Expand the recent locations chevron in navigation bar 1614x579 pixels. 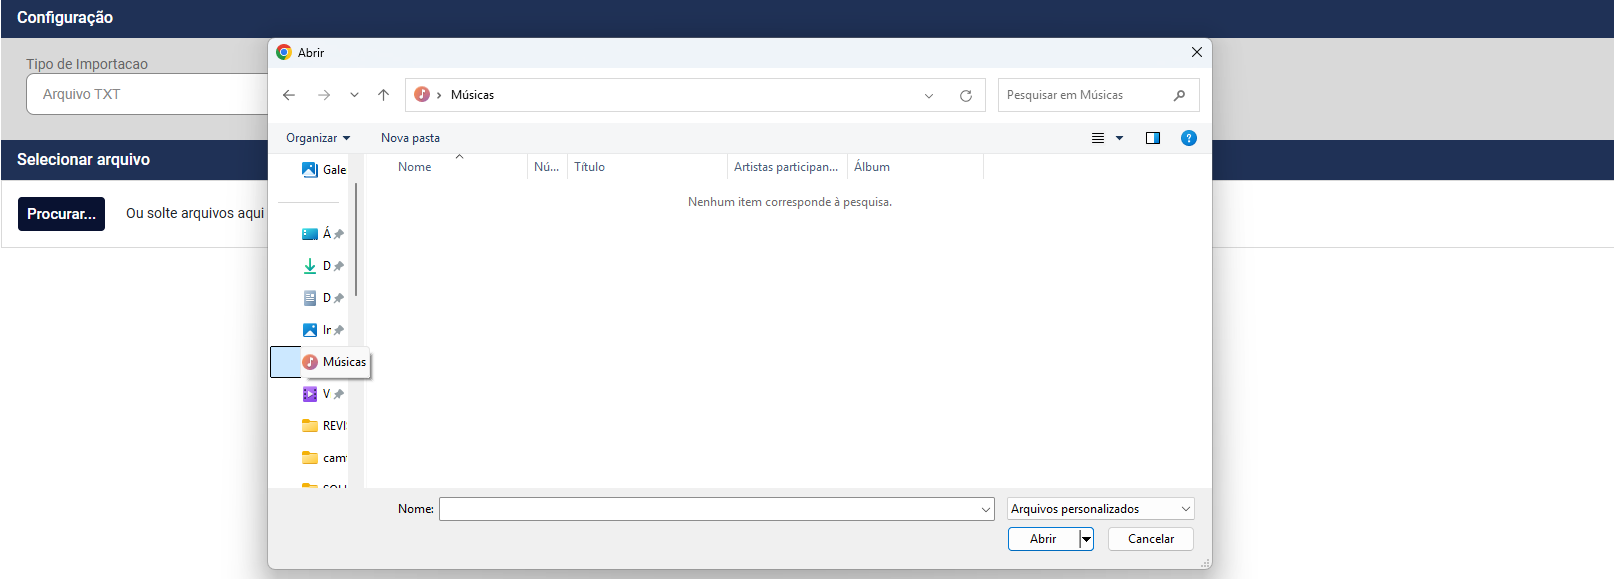coord(354,95)
